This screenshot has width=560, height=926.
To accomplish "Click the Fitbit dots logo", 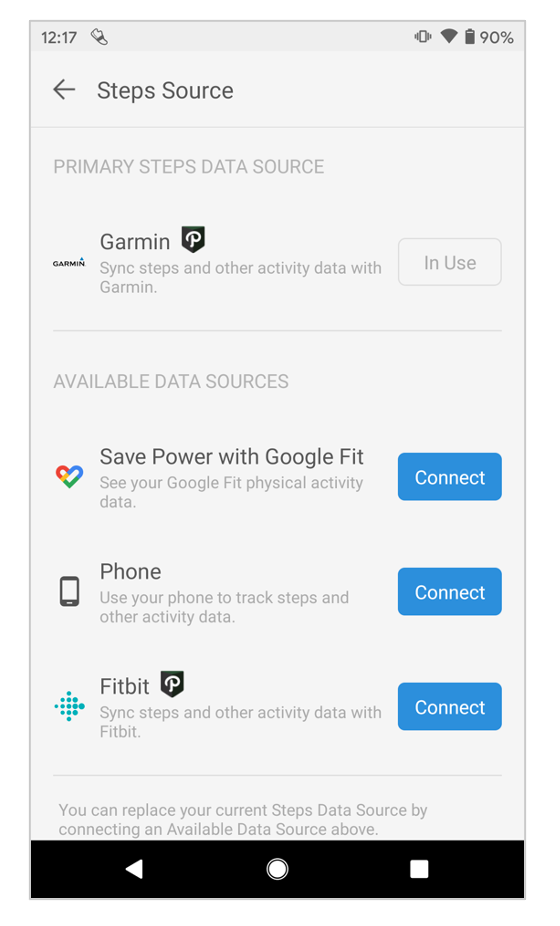I will 69,706.
